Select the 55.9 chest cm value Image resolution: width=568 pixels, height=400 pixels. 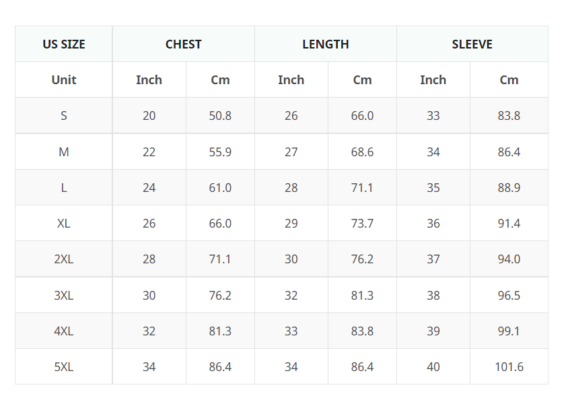point(220,152)
